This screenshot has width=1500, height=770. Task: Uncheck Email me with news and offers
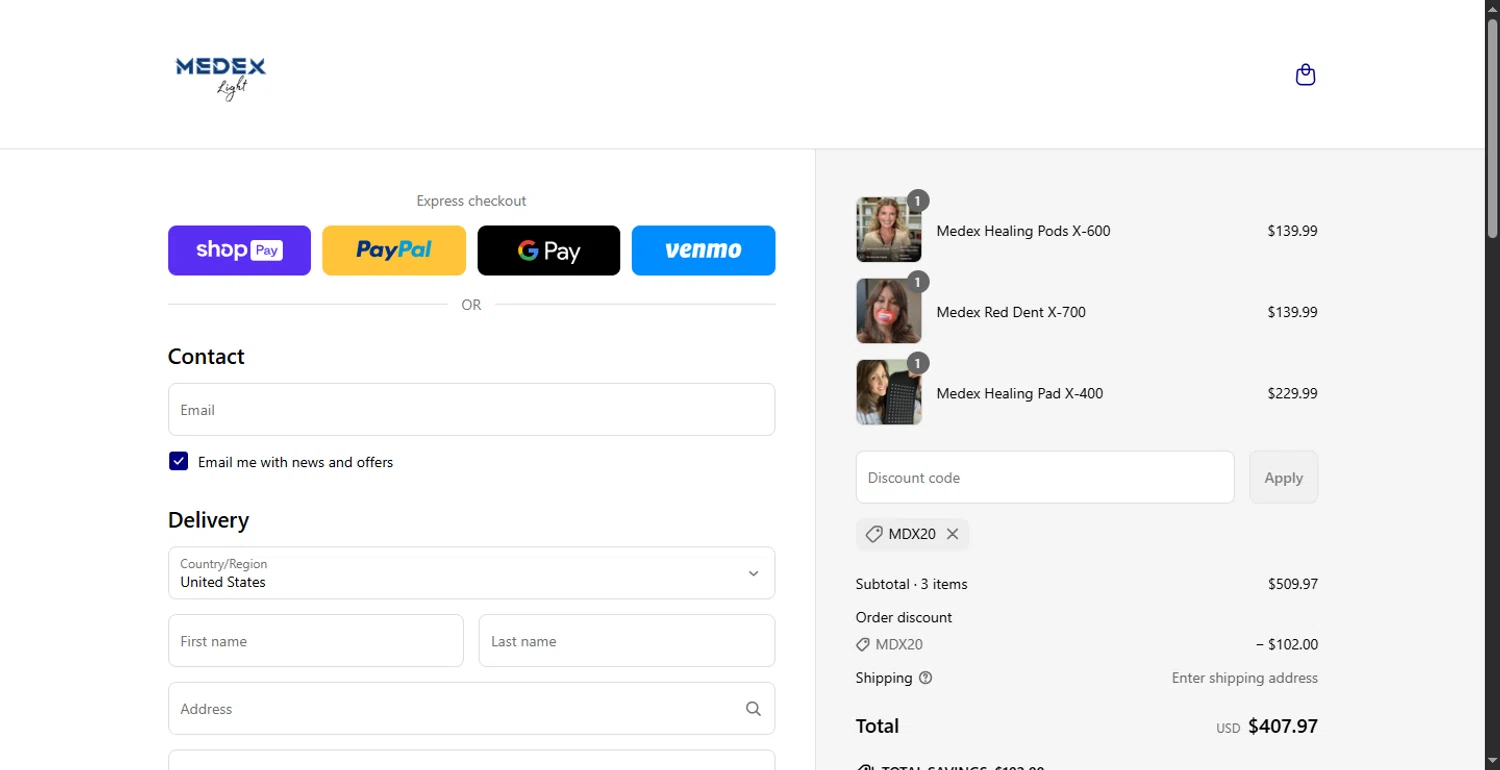(x=178, y=461)
